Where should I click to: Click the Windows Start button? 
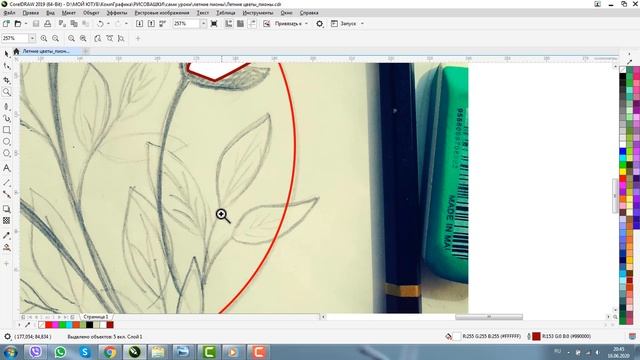(x=10, y=352)
